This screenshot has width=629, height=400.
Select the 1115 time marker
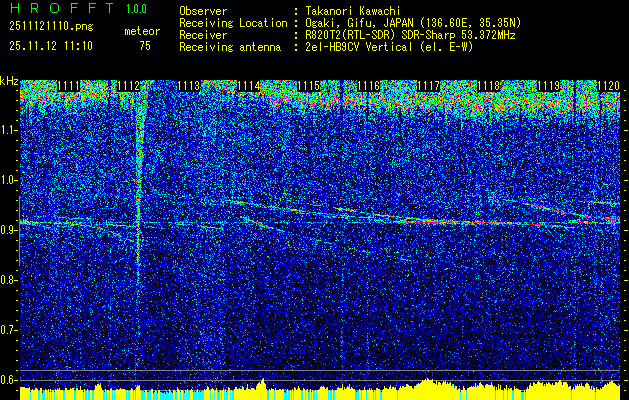coord(309,86)
